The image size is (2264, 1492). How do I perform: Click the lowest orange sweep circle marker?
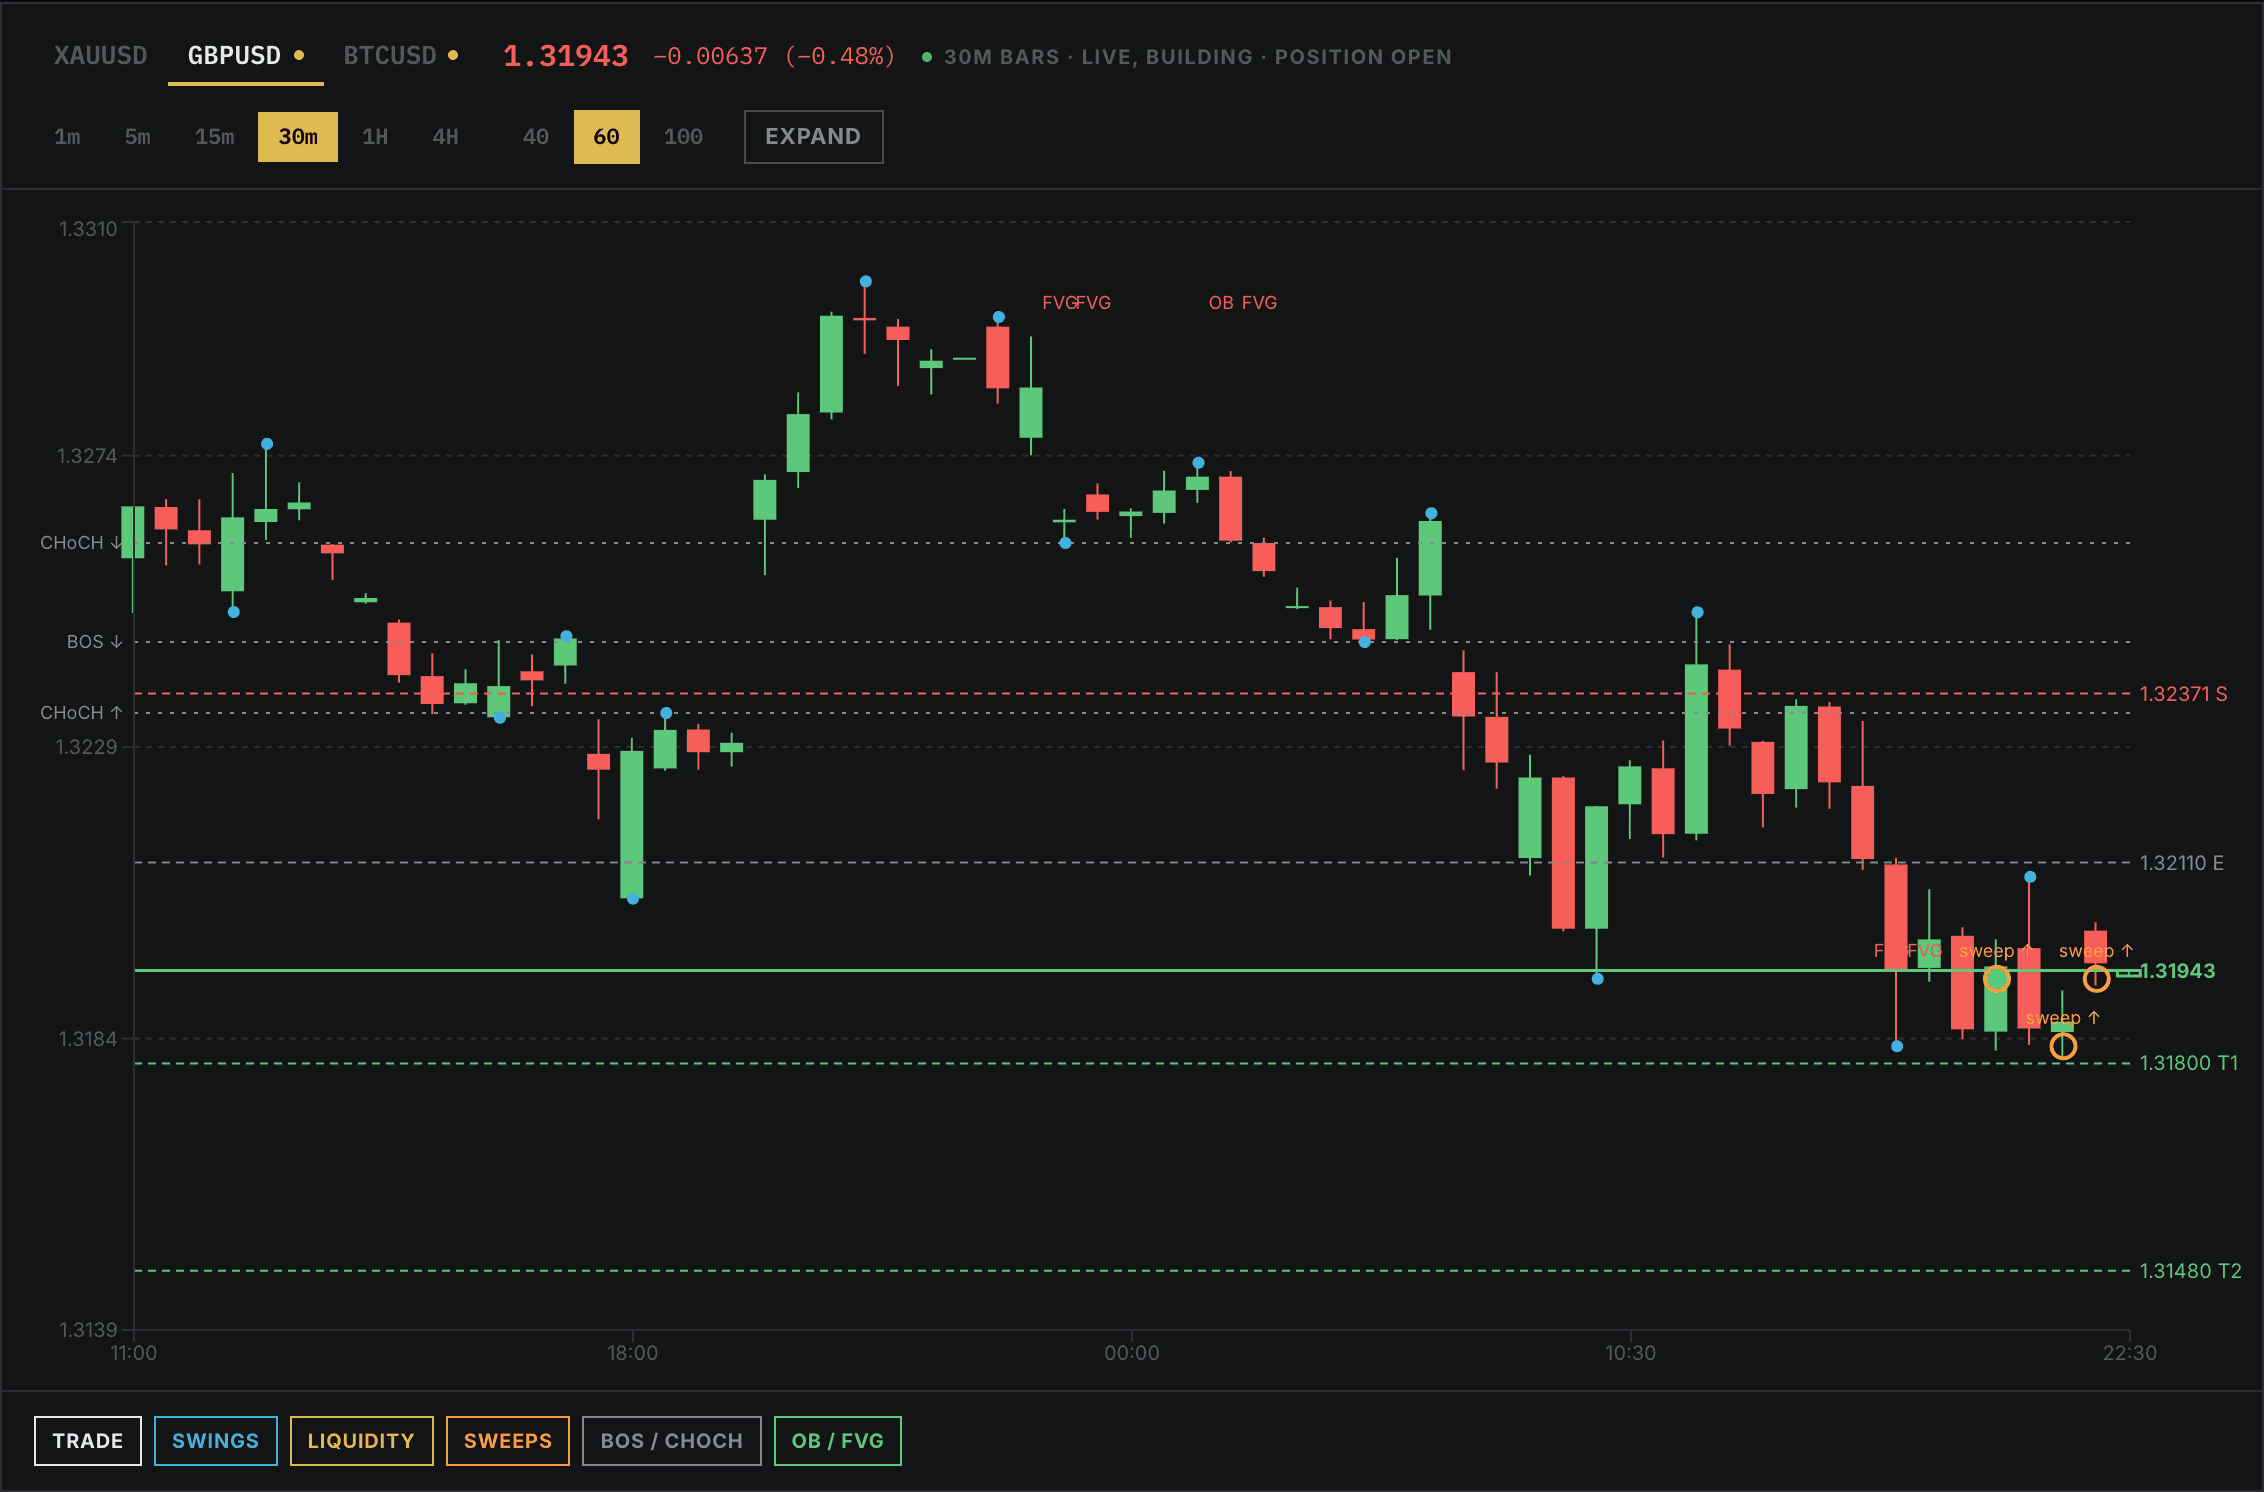pyautogui.click(x=2063, y=1047)
